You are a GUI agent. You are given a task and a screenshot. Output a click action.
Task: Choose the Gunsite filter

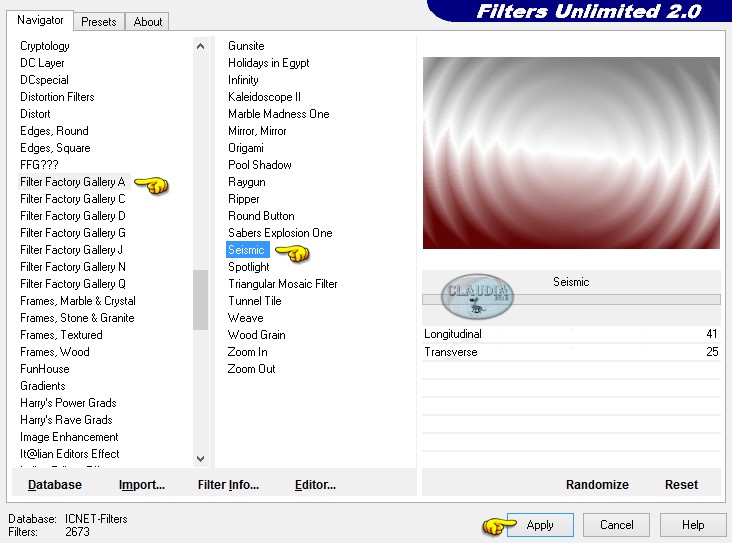tap(246, 46)
